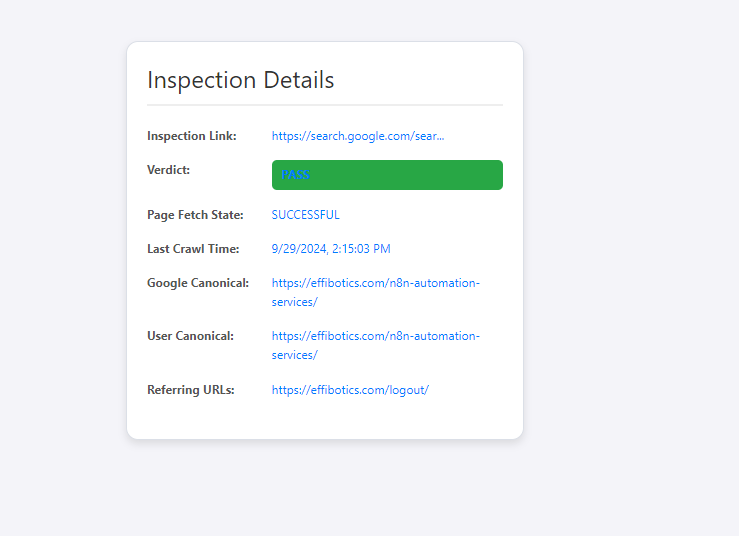Open the Referring URLs logout link
Image resolution: width=739 pixels, height=536 pixels.
pos(350,390)
